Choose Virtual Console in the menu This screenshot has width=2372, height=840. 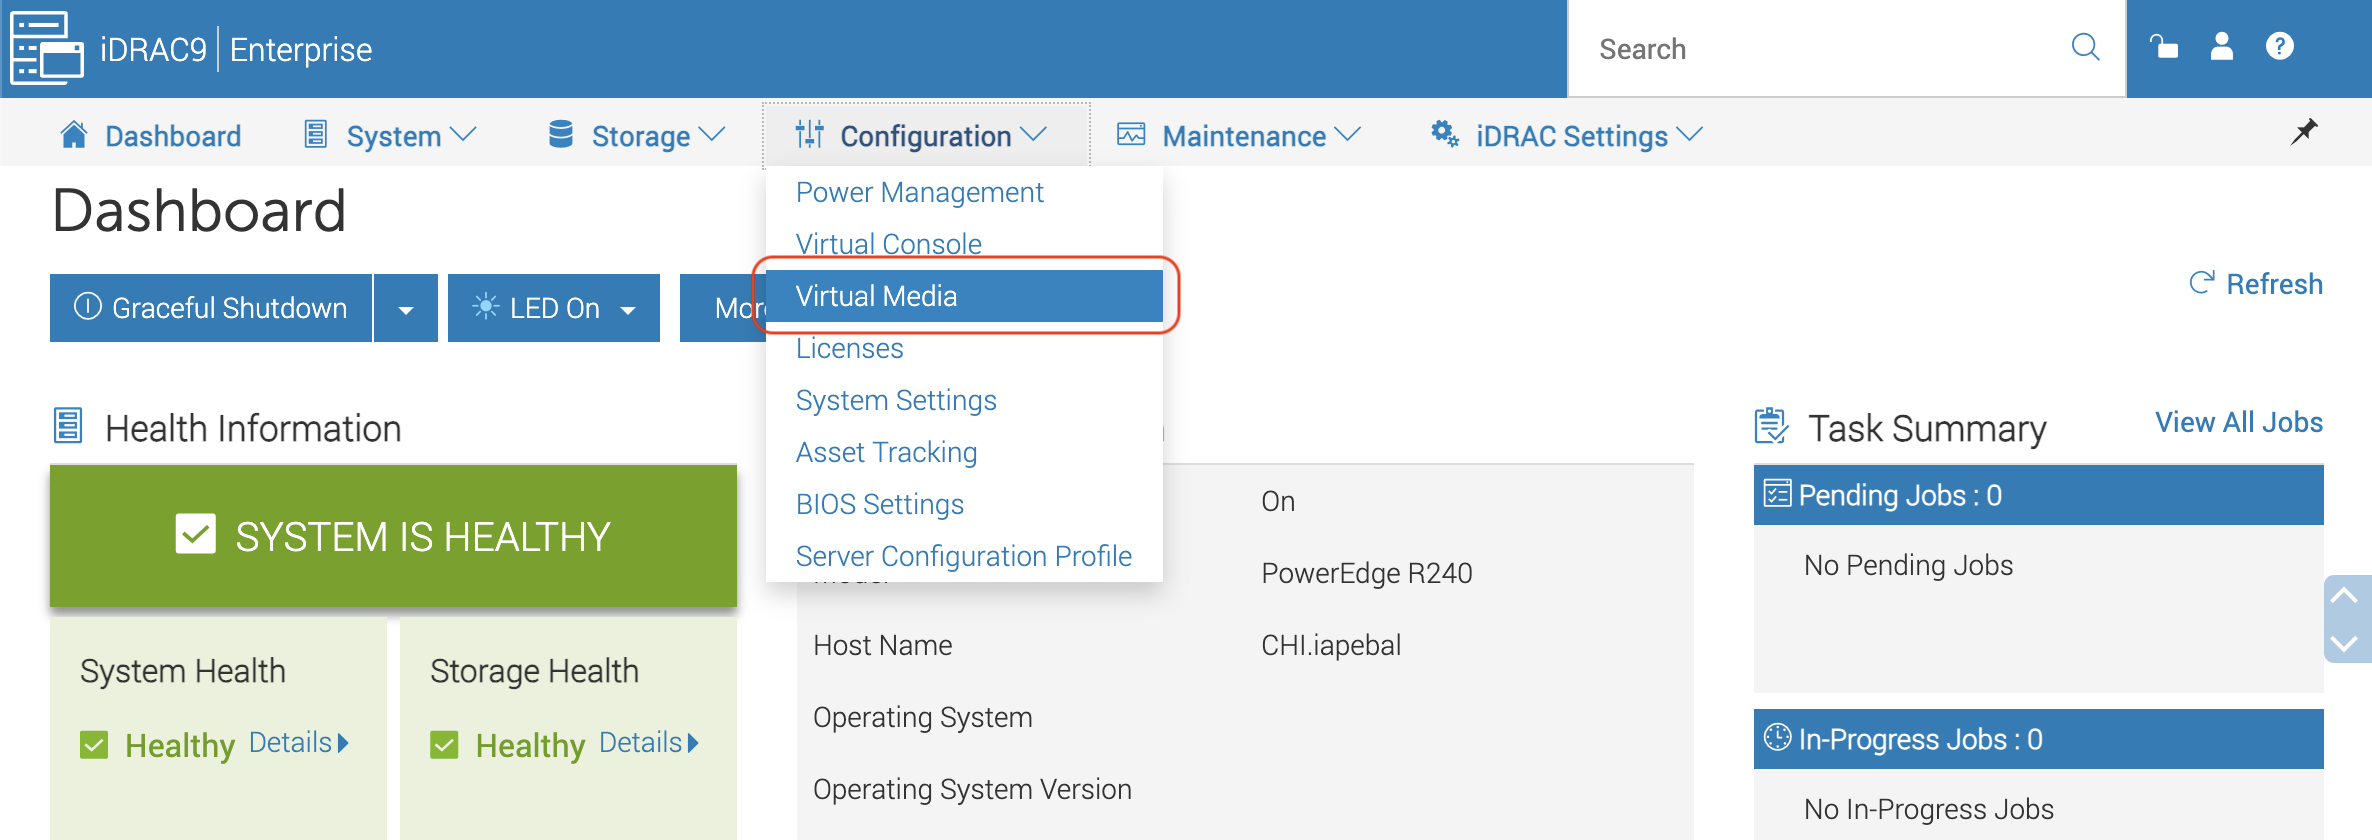(888, 244)
